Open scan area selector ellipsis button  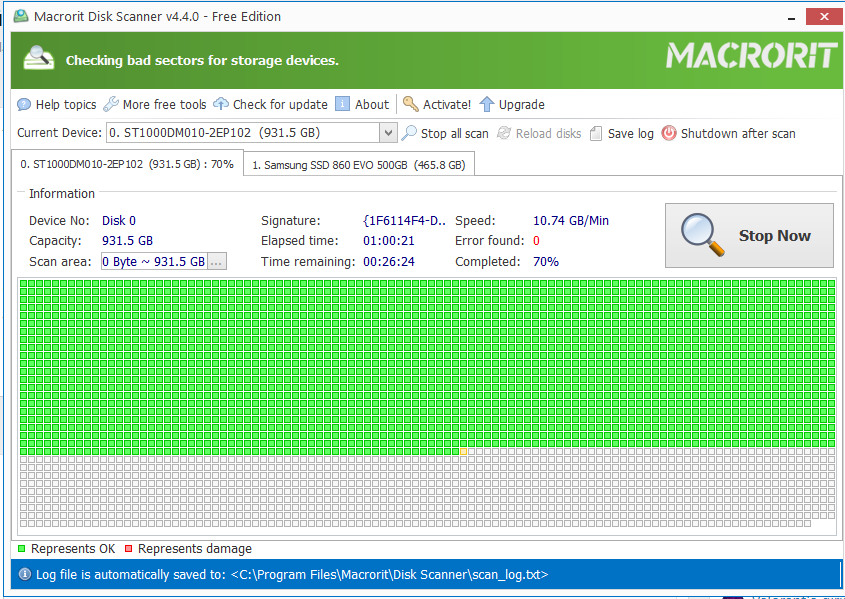point(217,262)
